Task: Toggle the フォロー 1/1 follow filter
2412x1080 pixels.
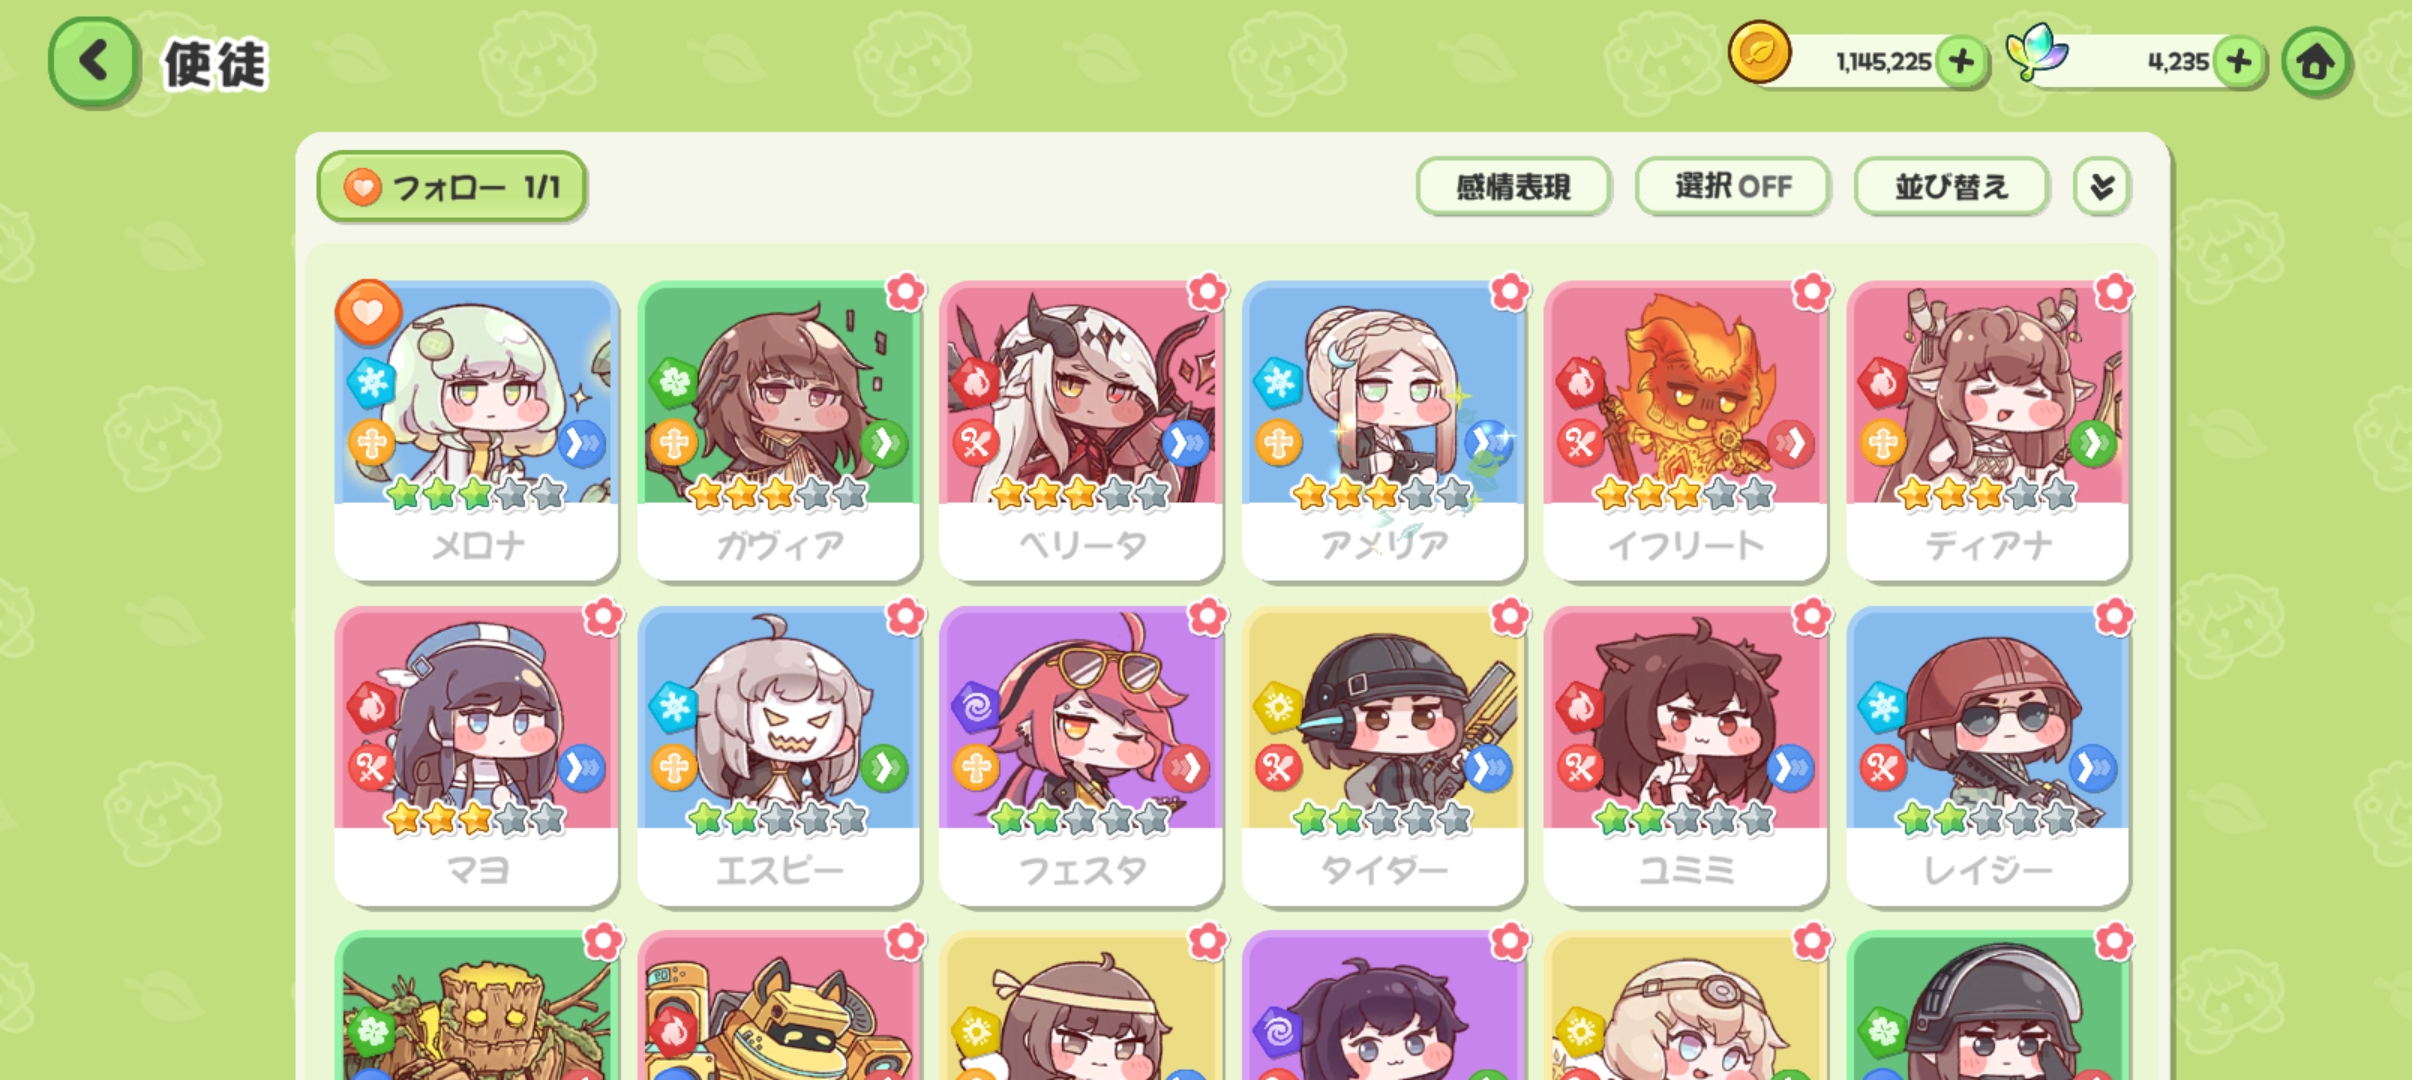Action: point(452,187)
